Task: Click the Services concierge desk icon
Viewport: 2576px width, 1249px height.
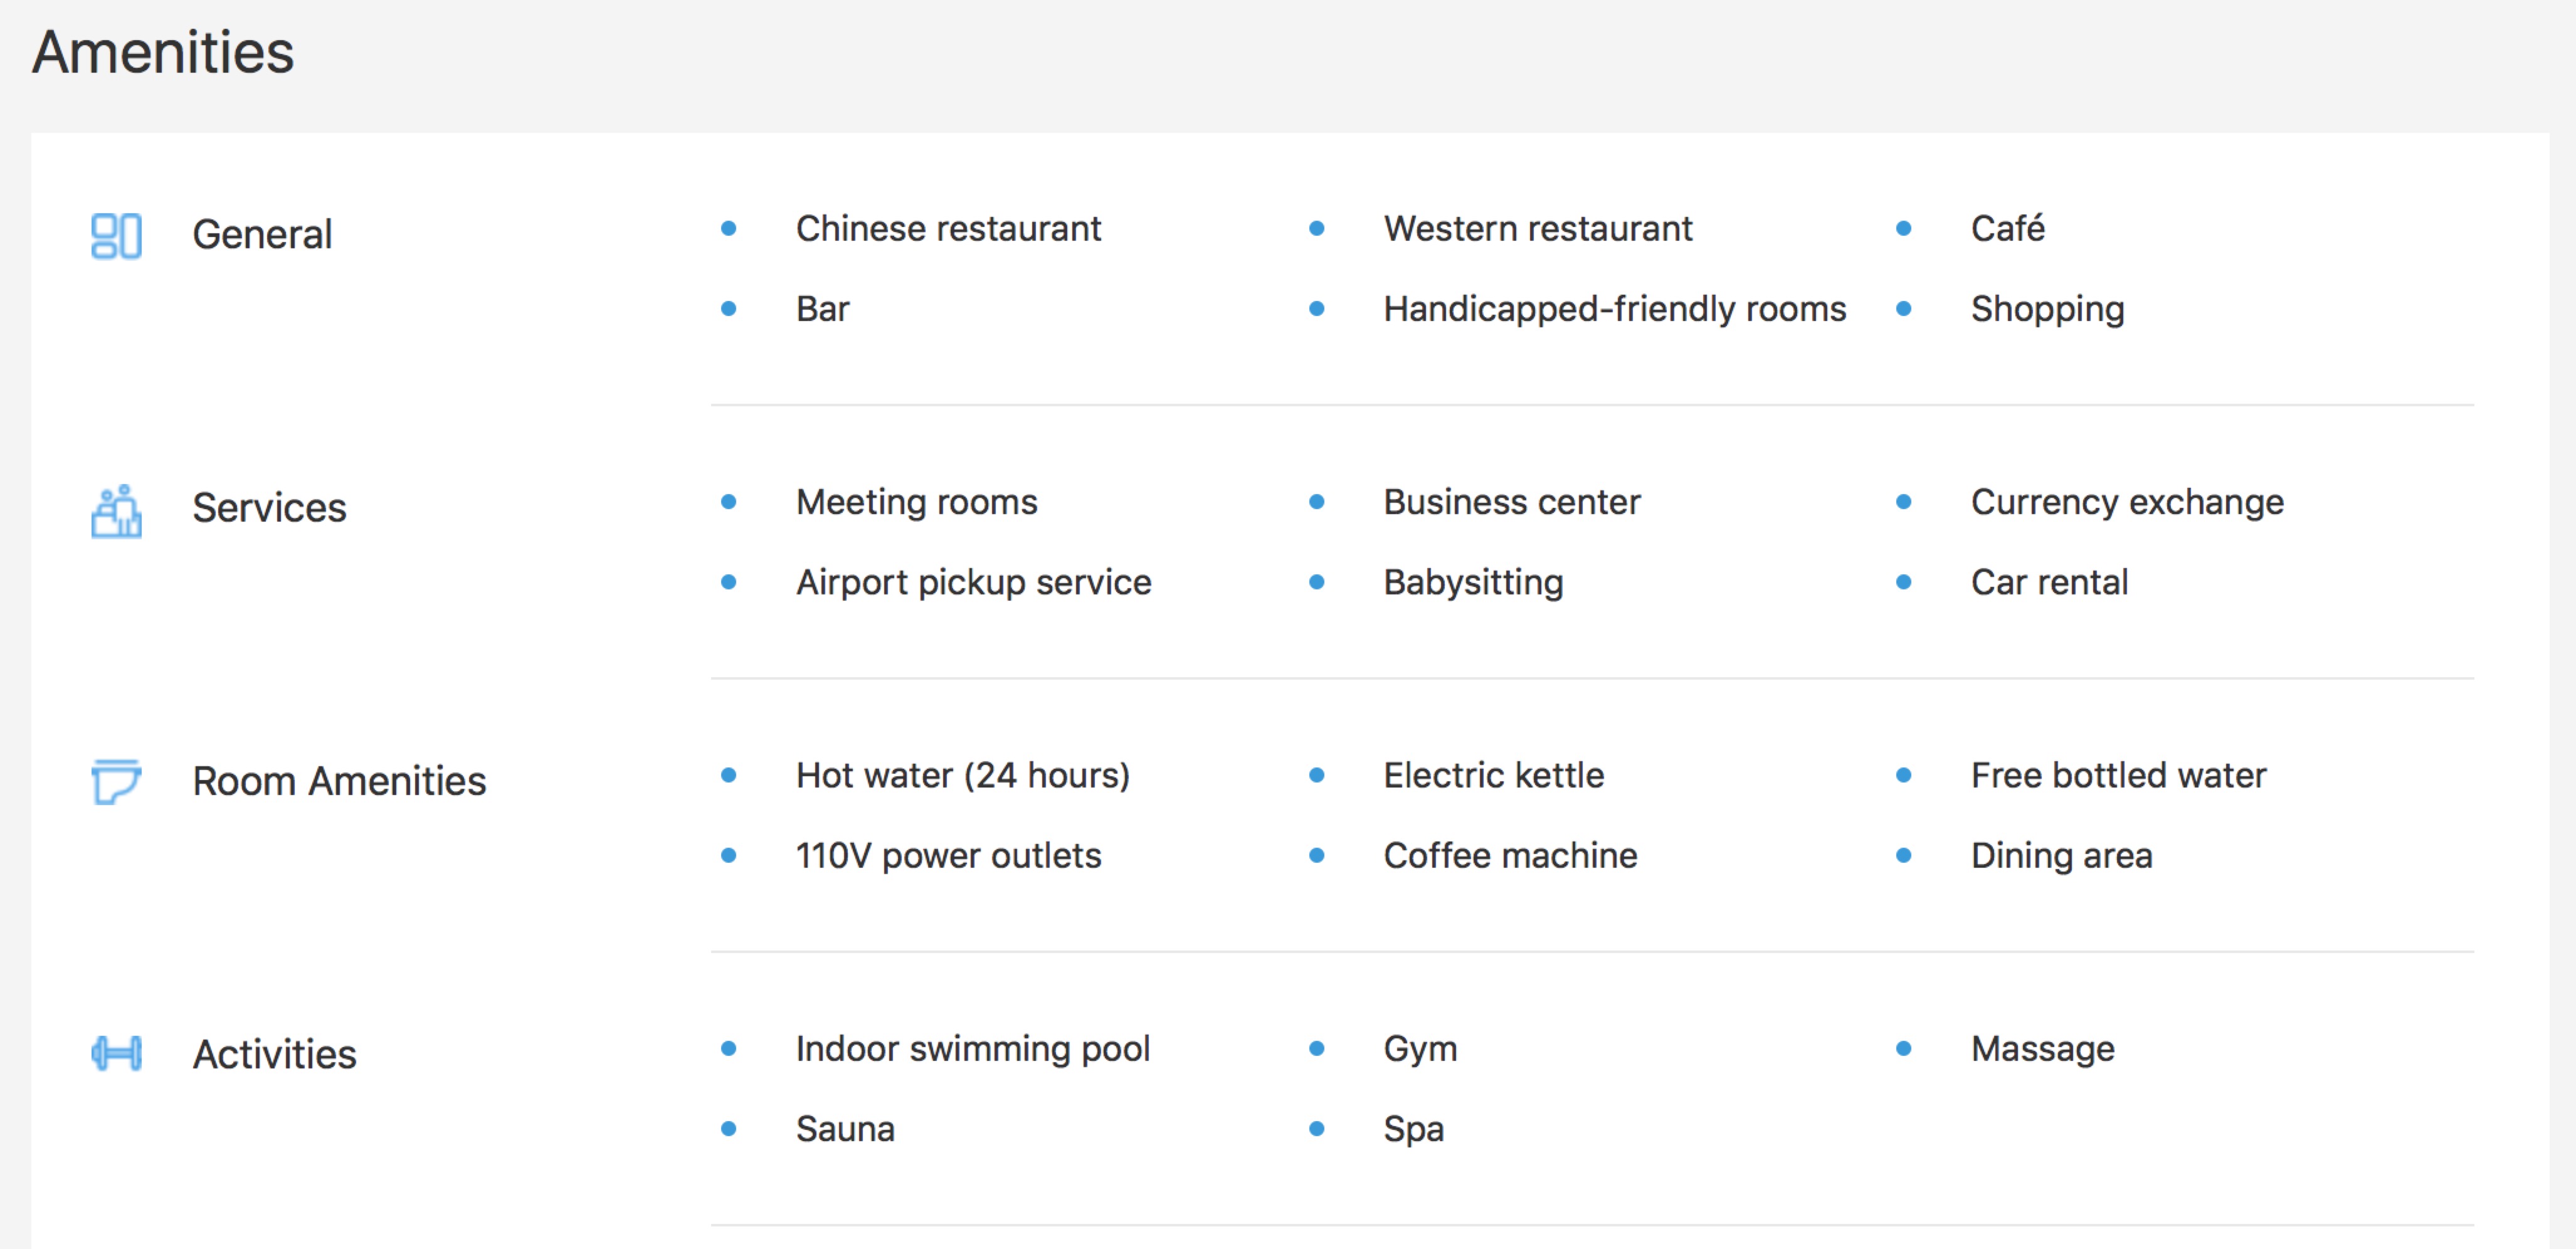Action: [x=116, y=511]
